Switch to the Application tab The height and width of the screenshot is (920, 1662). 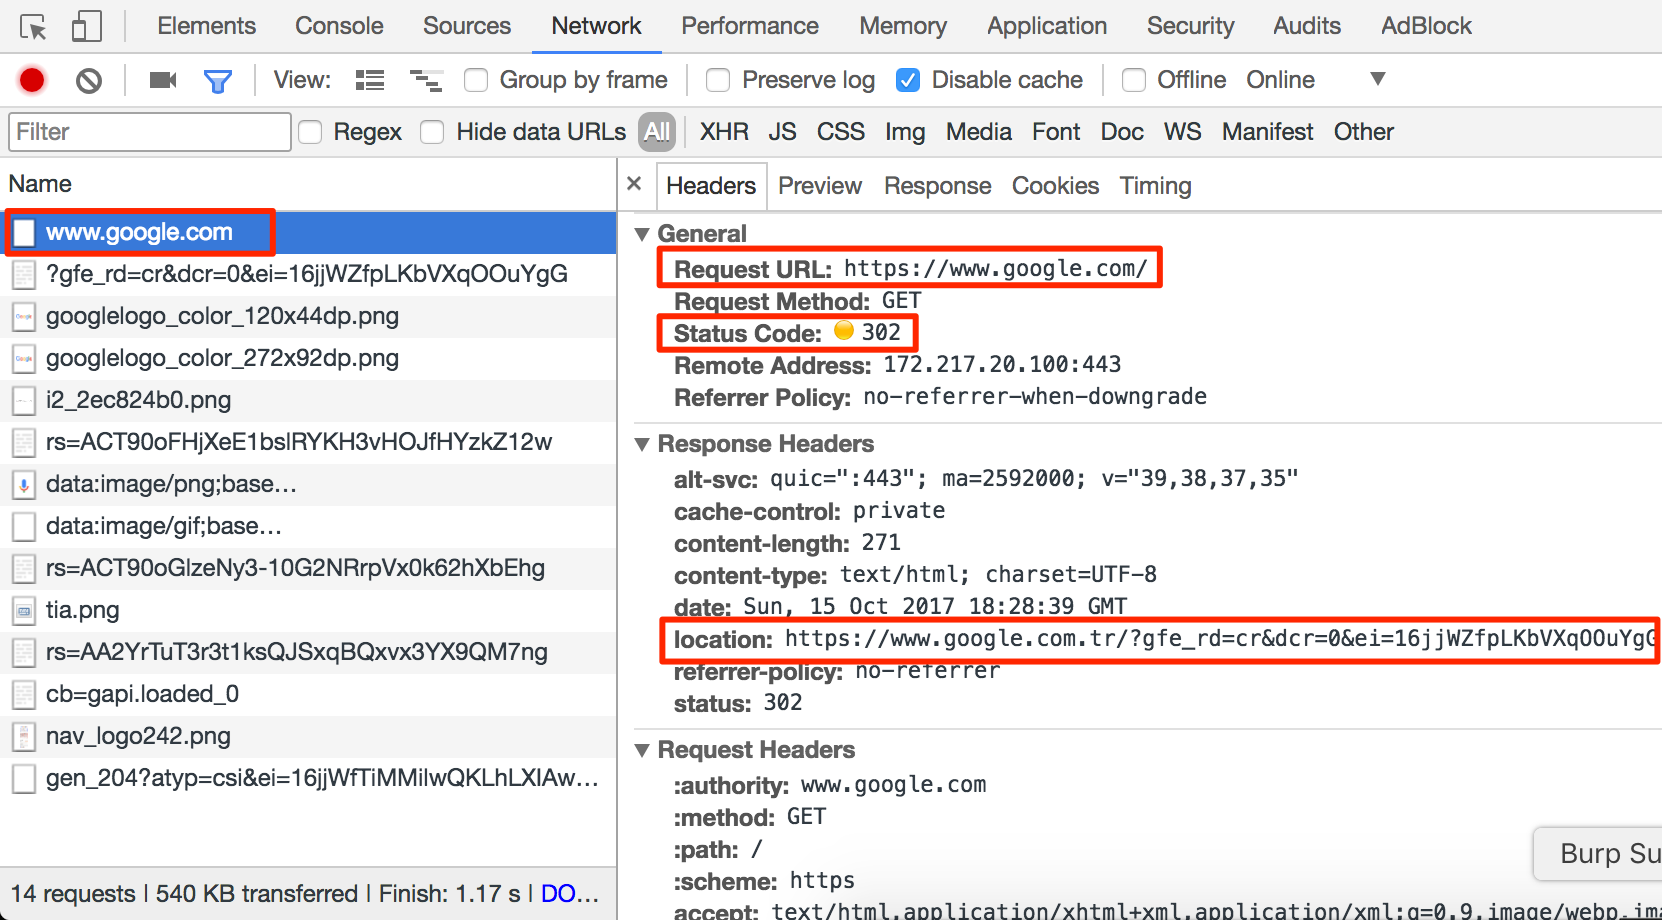click(x=1047, y=26)
